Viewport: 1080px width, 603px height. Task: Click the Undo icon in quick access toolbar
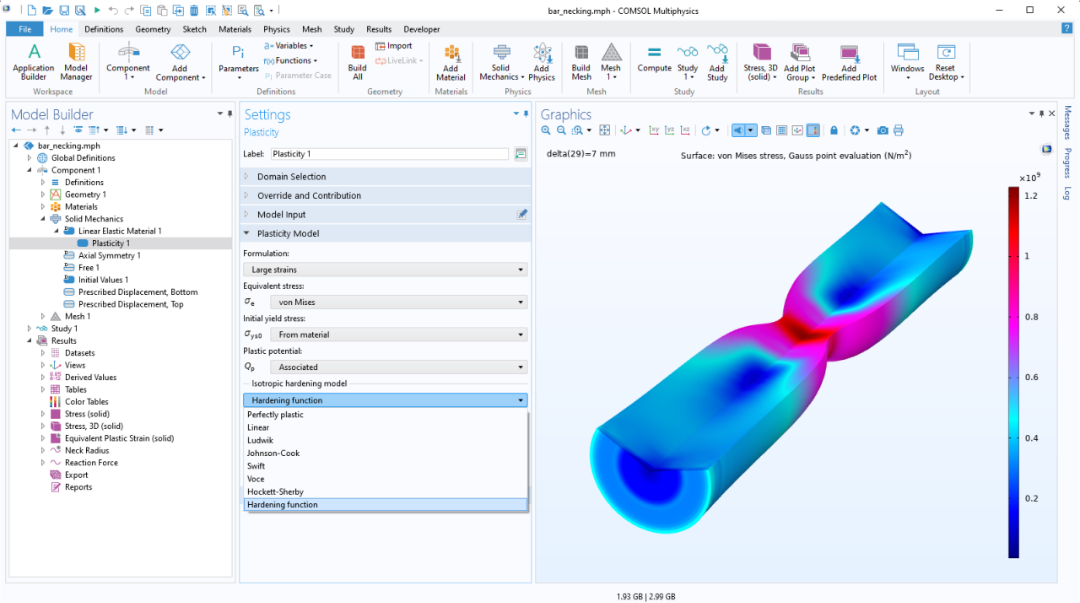pyautogui.click(x=113, y=10)
